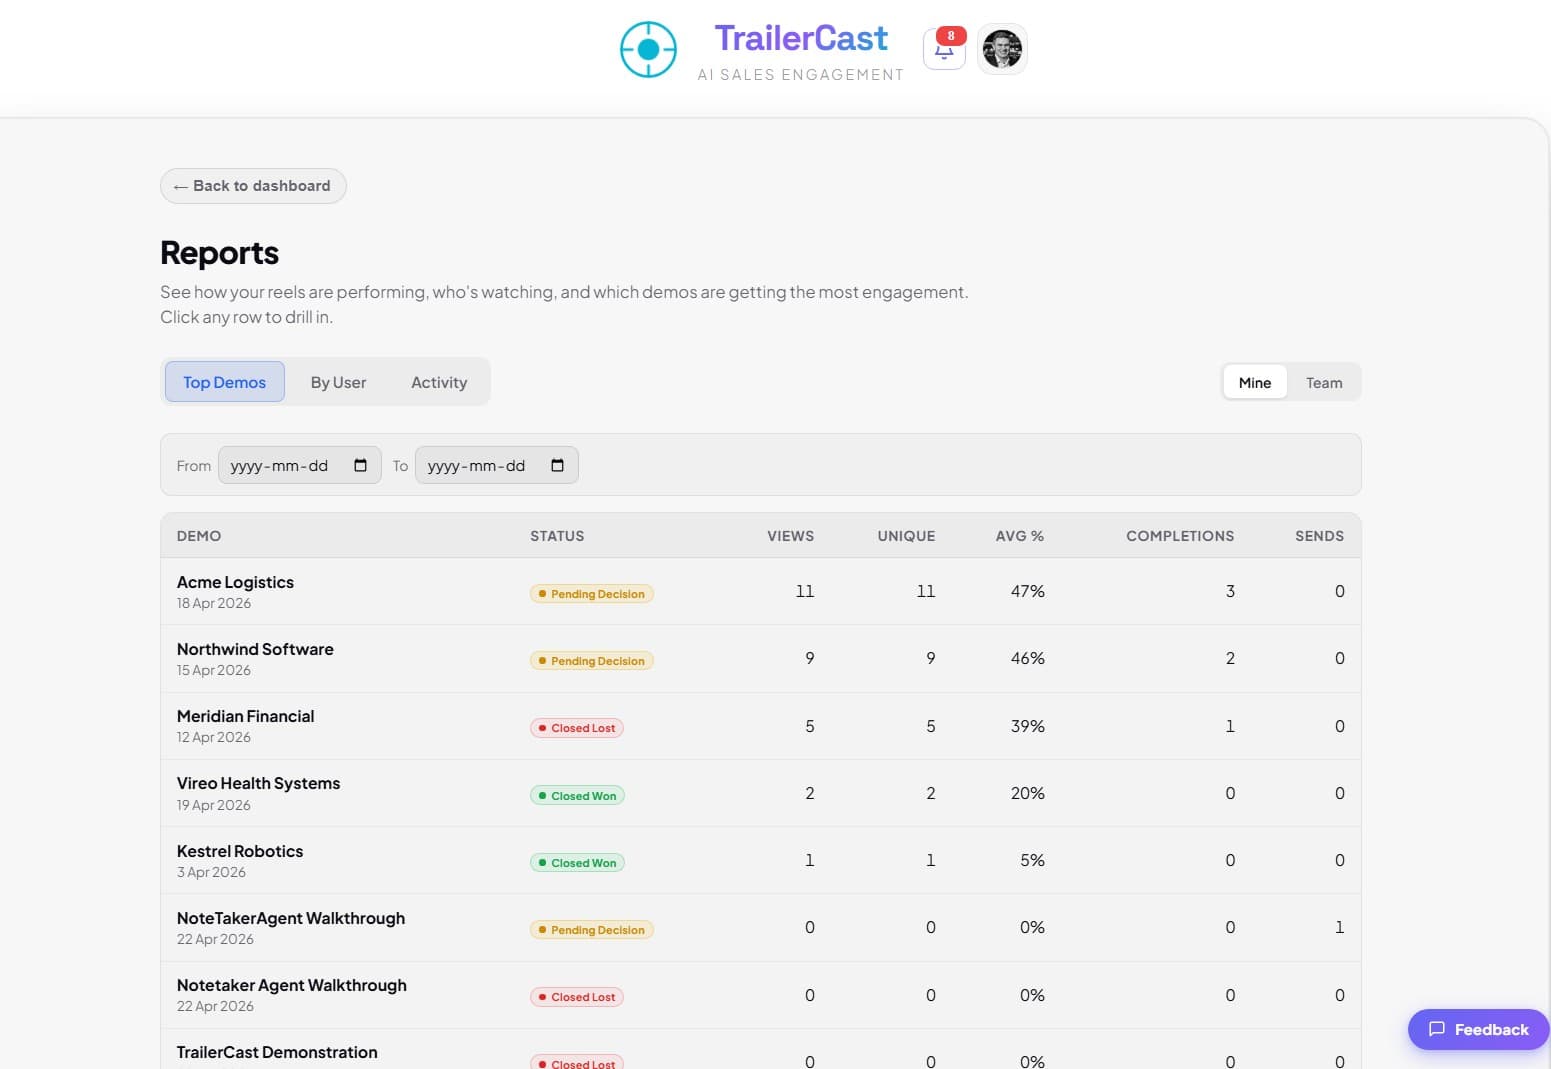
Task: Click Acme Logistics Pending Decision status badge
Action: [x=591, y=594]
